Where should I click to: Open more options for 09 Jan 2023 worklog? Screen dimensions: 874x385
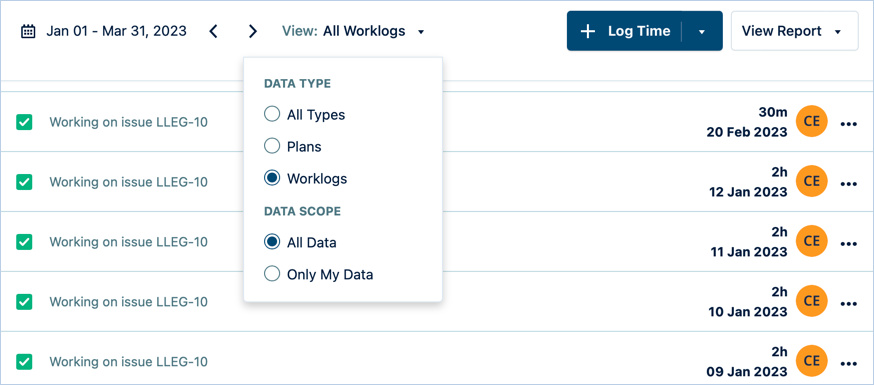(x=848, y=364)
